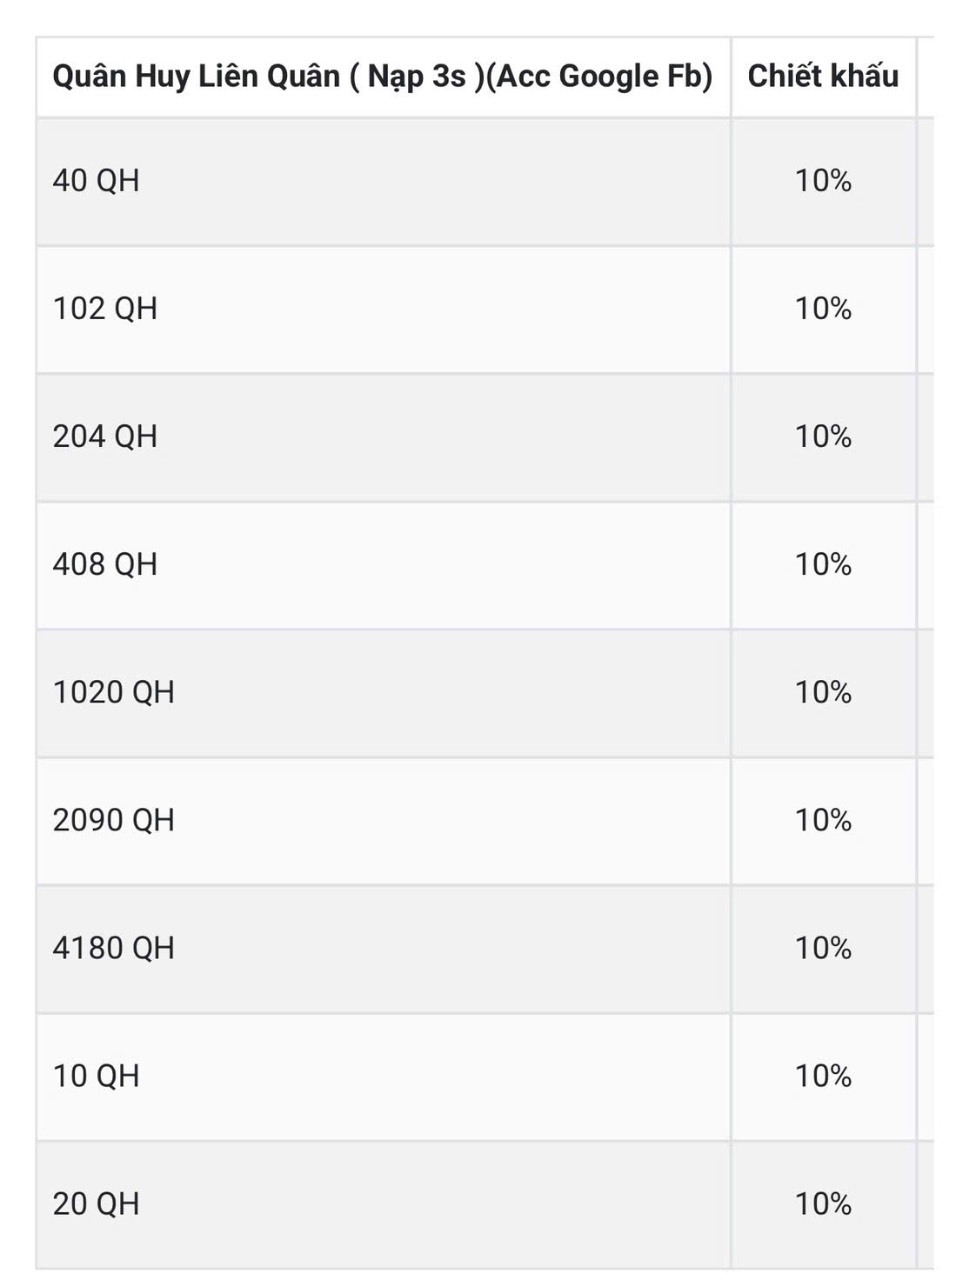Image resolution: width=968 pixels, height=1280 pixels.
Task: Select the 408 QH row
Action: click(x=484, y=565)
